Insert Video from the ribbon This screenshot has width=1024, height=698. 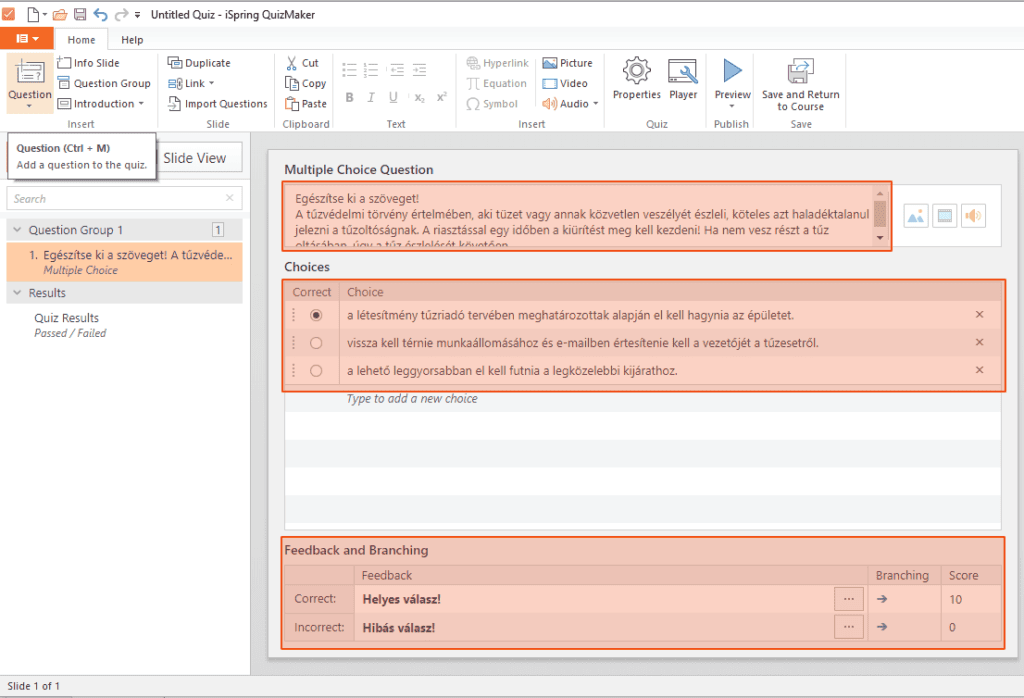tap(565, 84)
